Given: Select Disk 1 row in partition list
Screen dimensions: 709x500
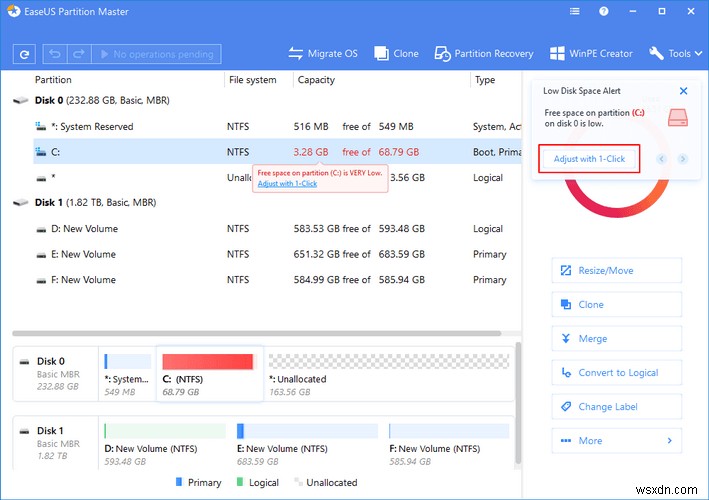Looking at the screenshot, I should 267,203.
